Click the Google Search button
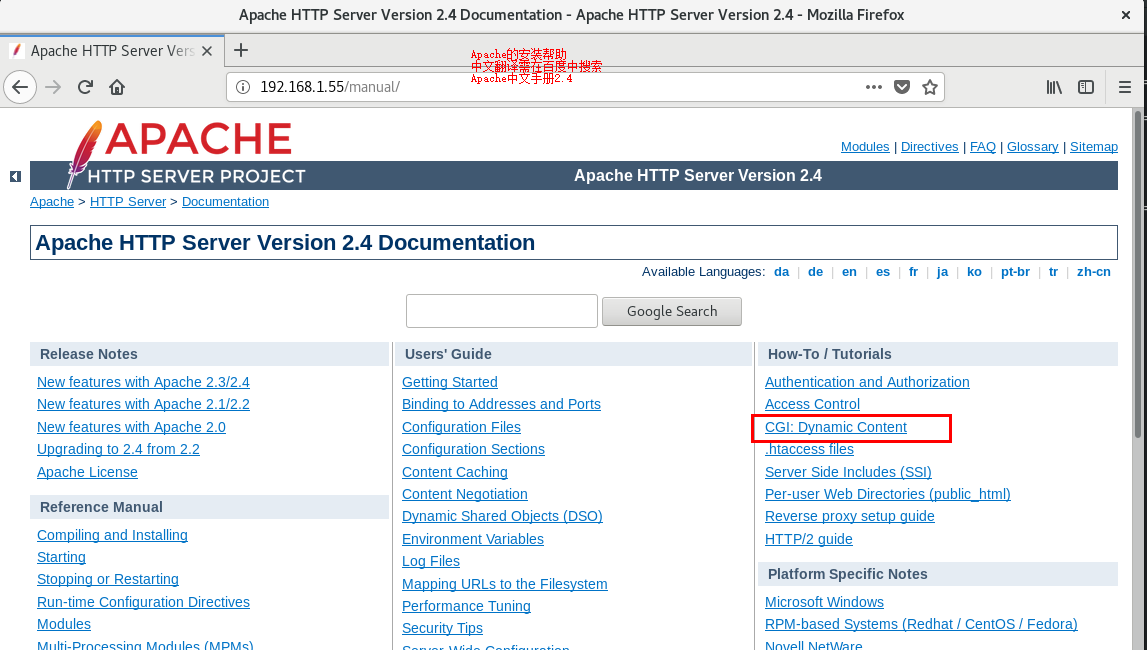 [672, 311]
